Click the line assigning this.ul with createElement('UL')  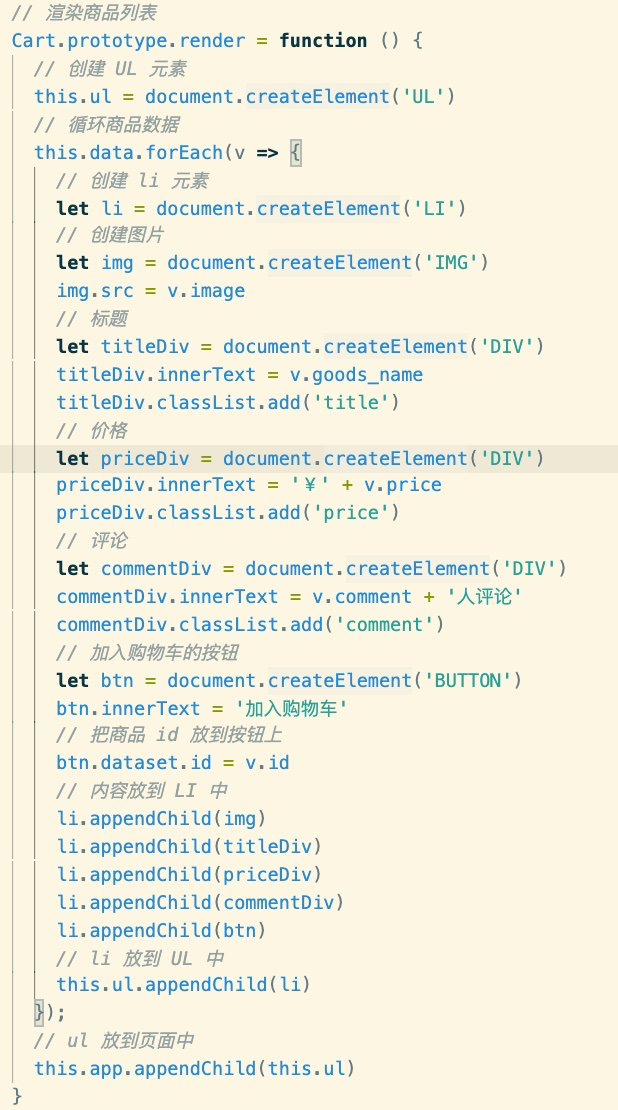(x=245, y=96)
